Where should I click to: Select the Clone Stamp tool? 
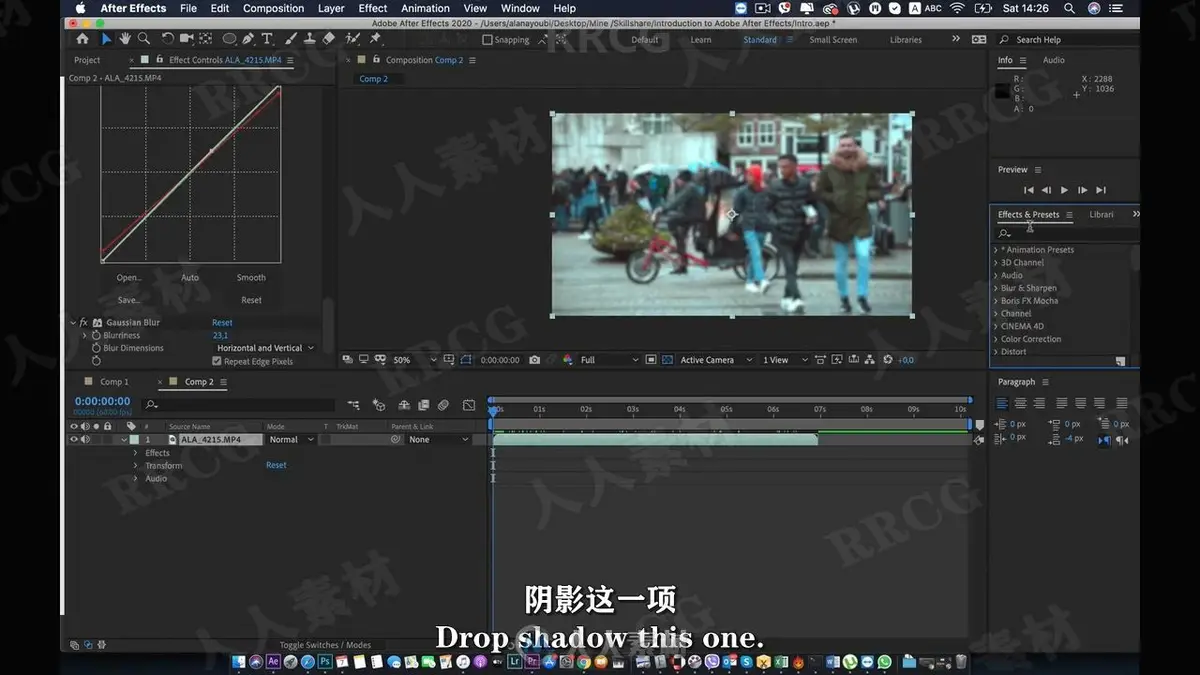311,39
